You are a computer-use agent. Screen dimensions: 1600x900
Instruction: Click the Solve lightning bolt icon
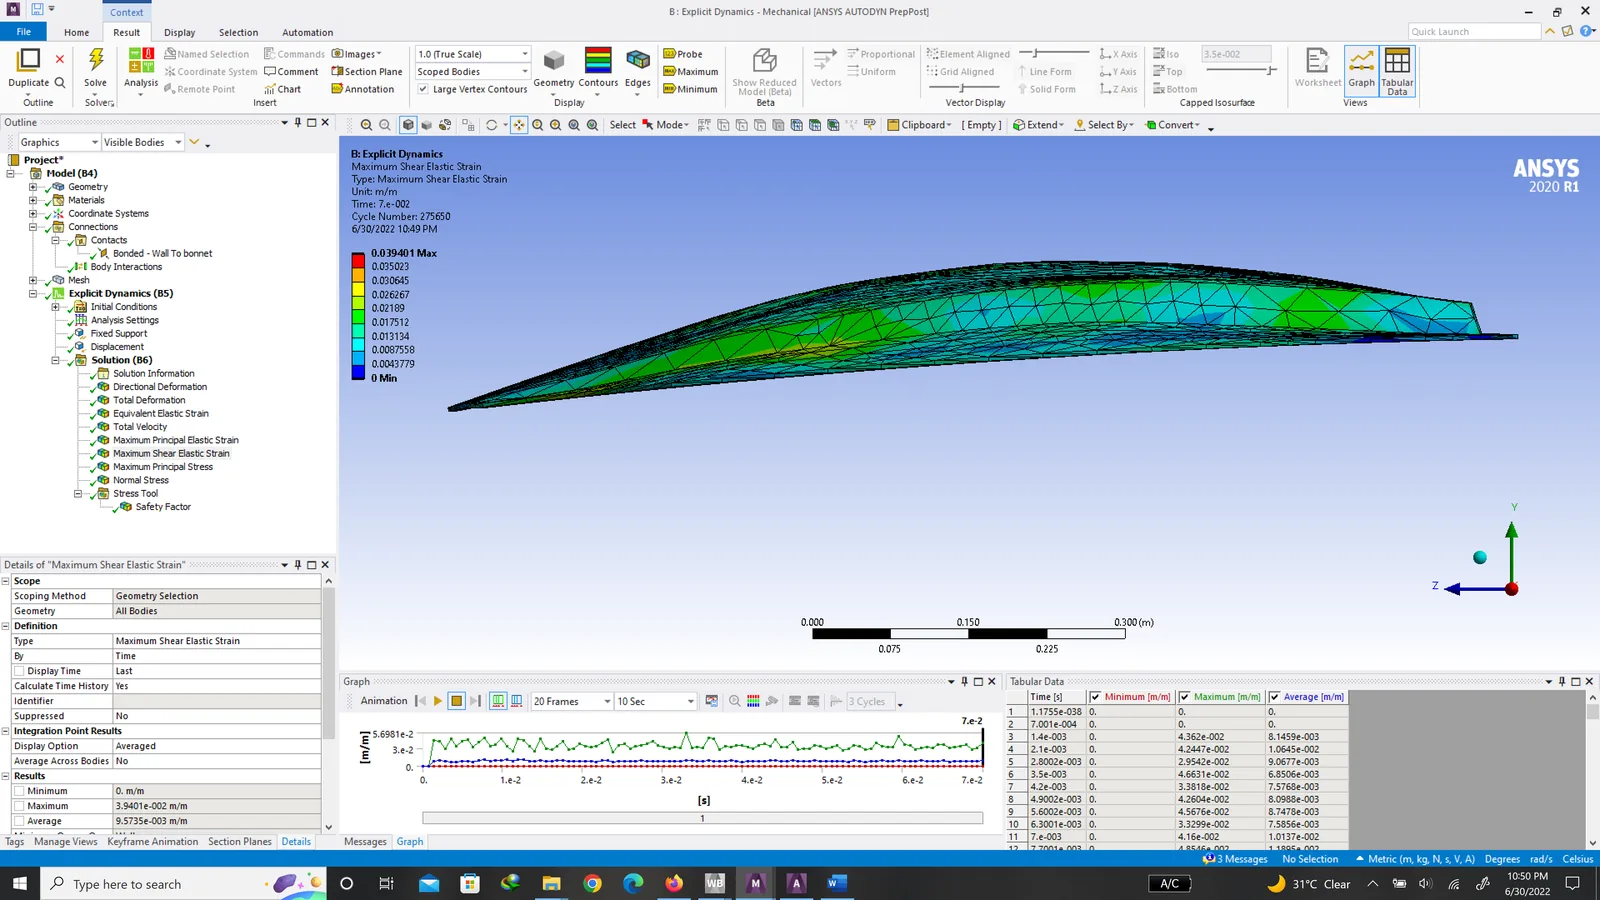(x=96, y=60)
